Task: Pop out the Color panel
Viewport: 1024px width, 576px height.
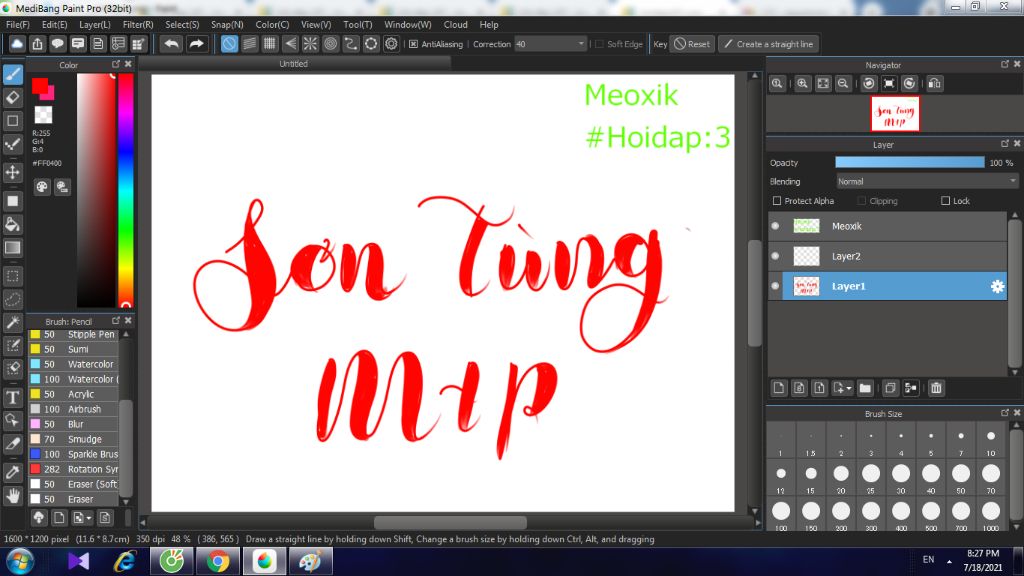Action: click(116, 64)
